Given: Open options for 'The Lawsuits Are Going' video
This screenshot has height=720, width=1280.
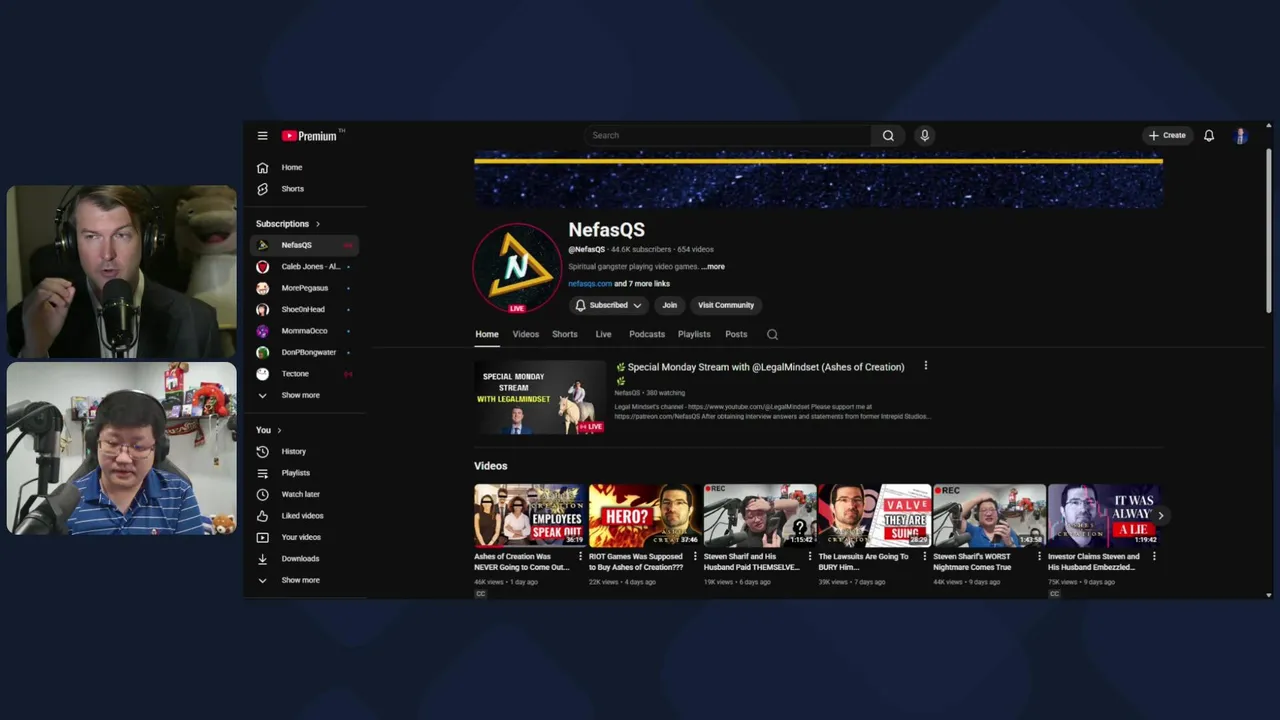Looking at the screenshot, I should [x=925, y=556].
